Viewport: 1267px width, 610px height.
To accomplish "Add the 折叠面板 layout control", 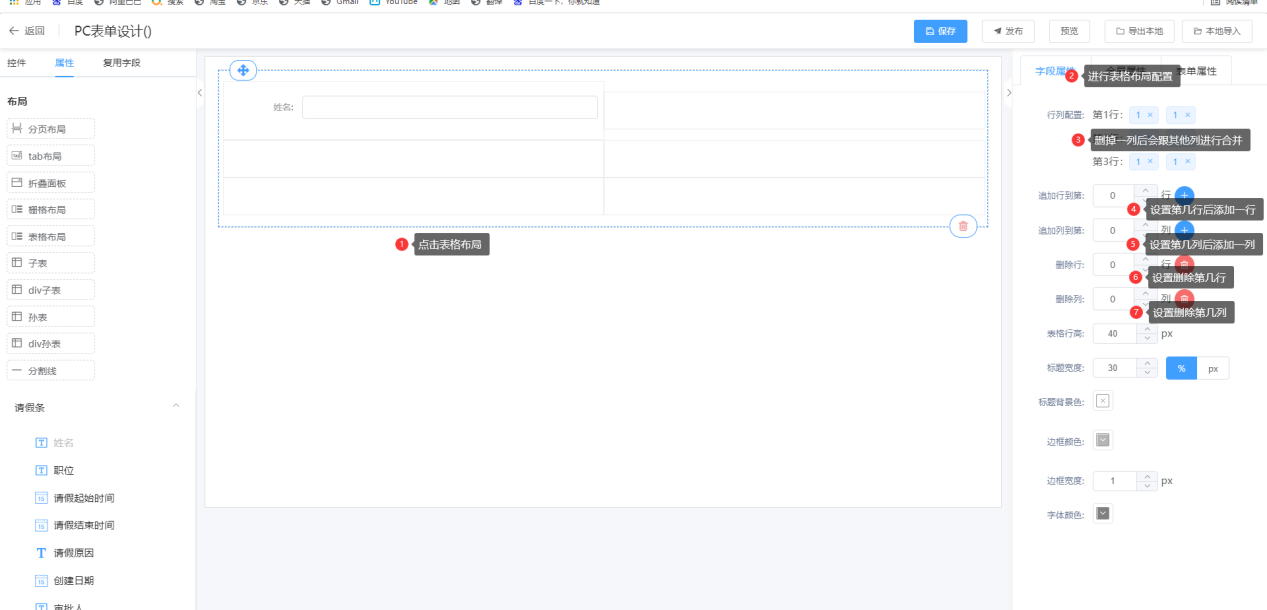I will click(51, 183).
